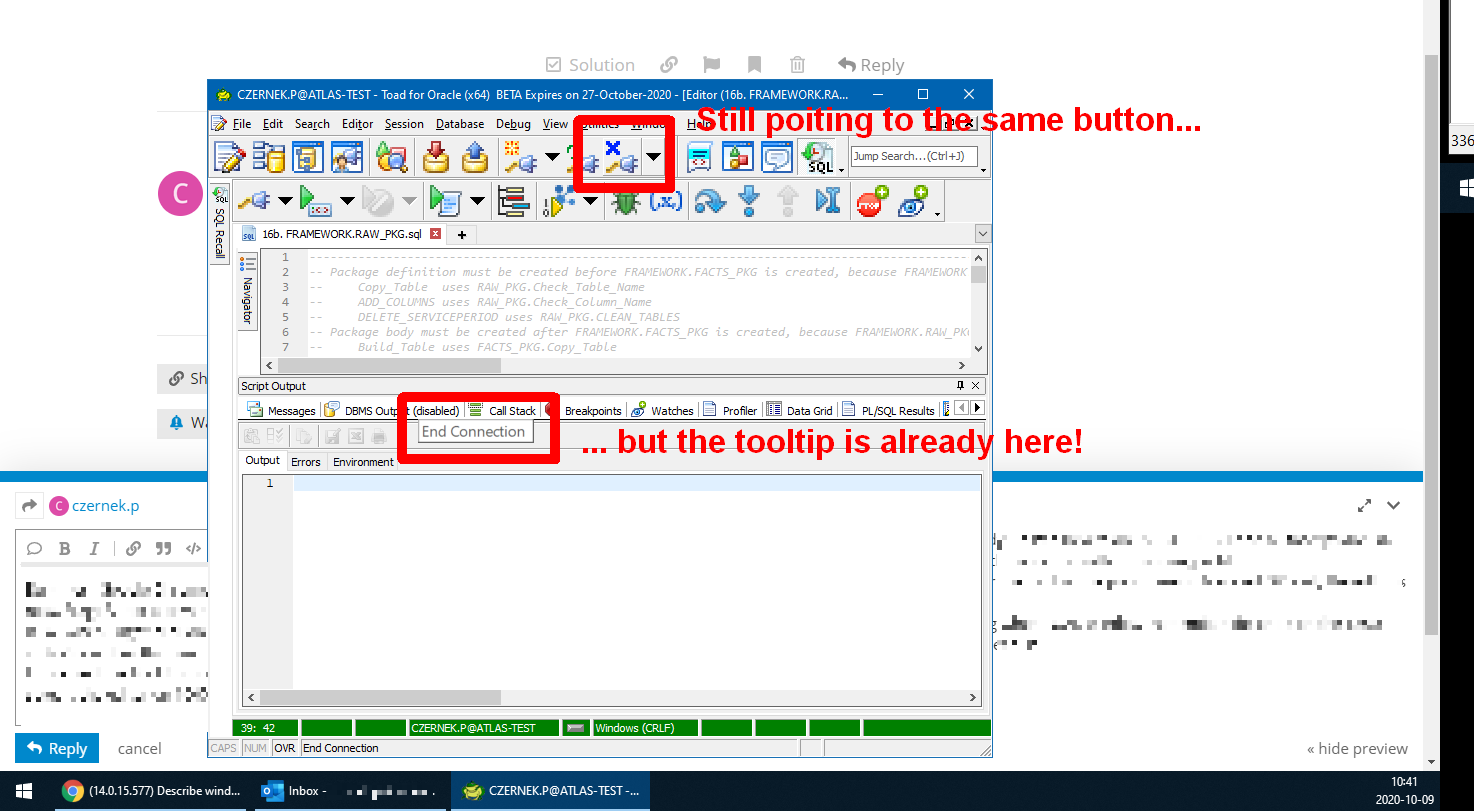This screenshot has width=1474, height=811.
Task: Open the Profiler tab
Action: pyautogui.click(x=730, y=410)
